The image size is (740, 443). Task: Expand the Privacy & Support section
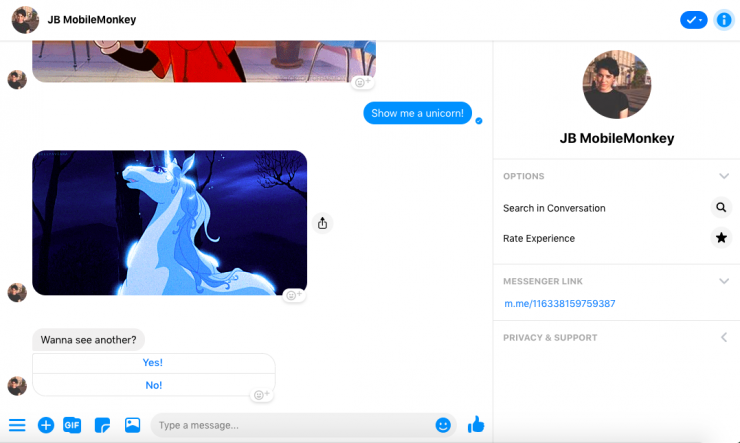click(x=723, y=337)
